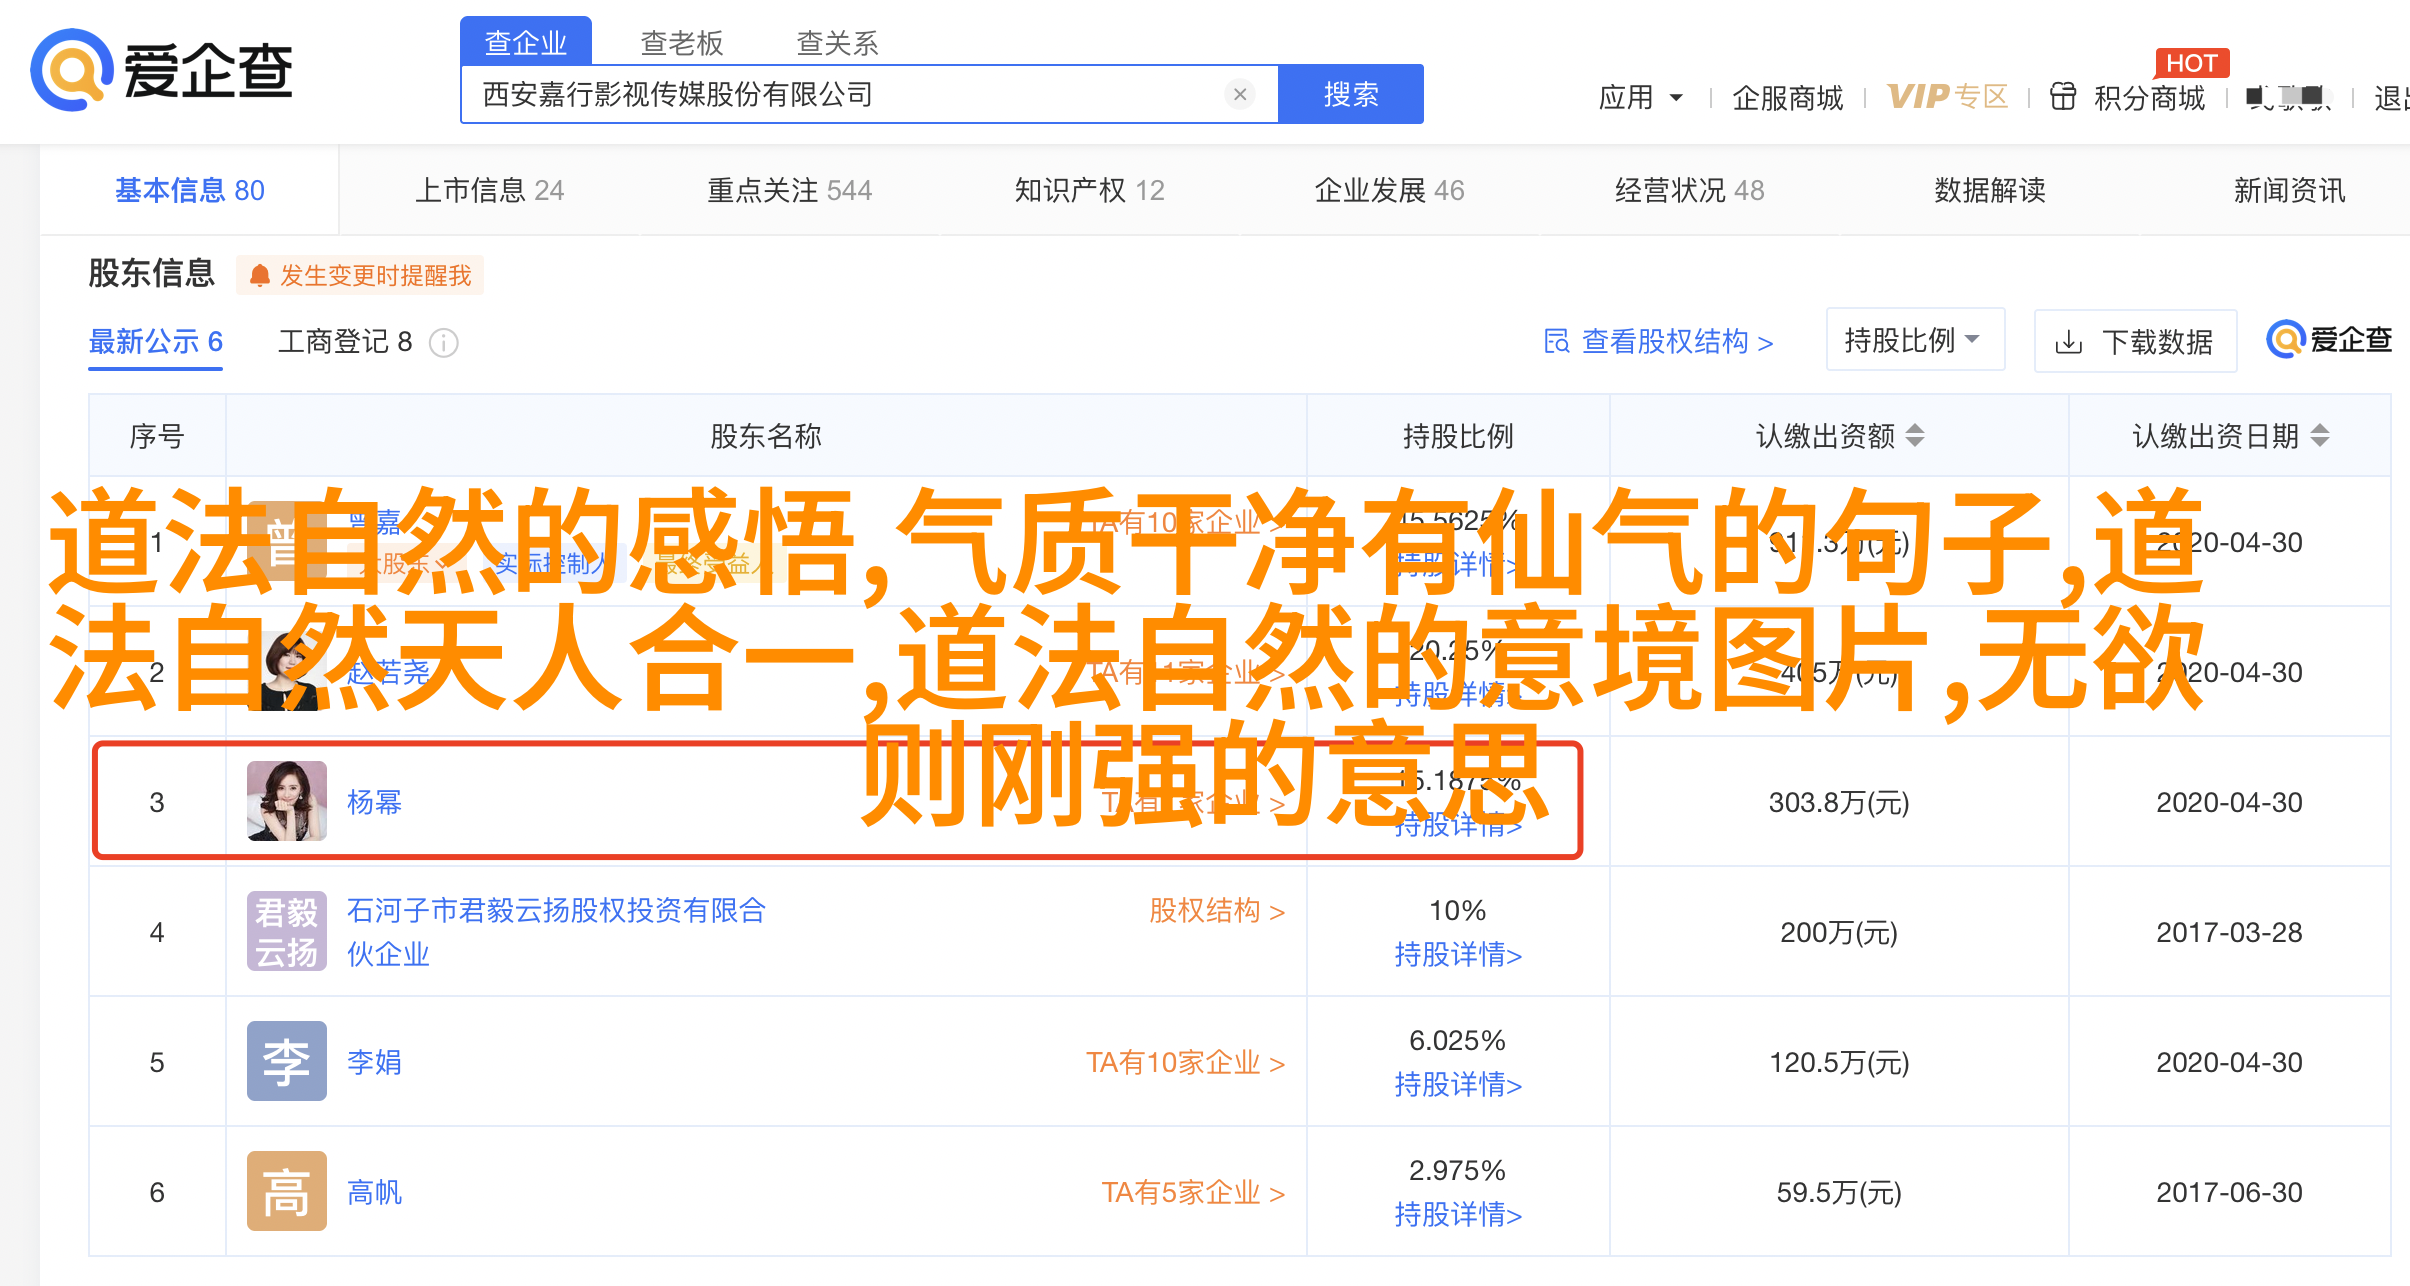
Task: Open 石河子市君毅云扬股权投资有限合伙企业 link
Action: click(x=556, y=932)
